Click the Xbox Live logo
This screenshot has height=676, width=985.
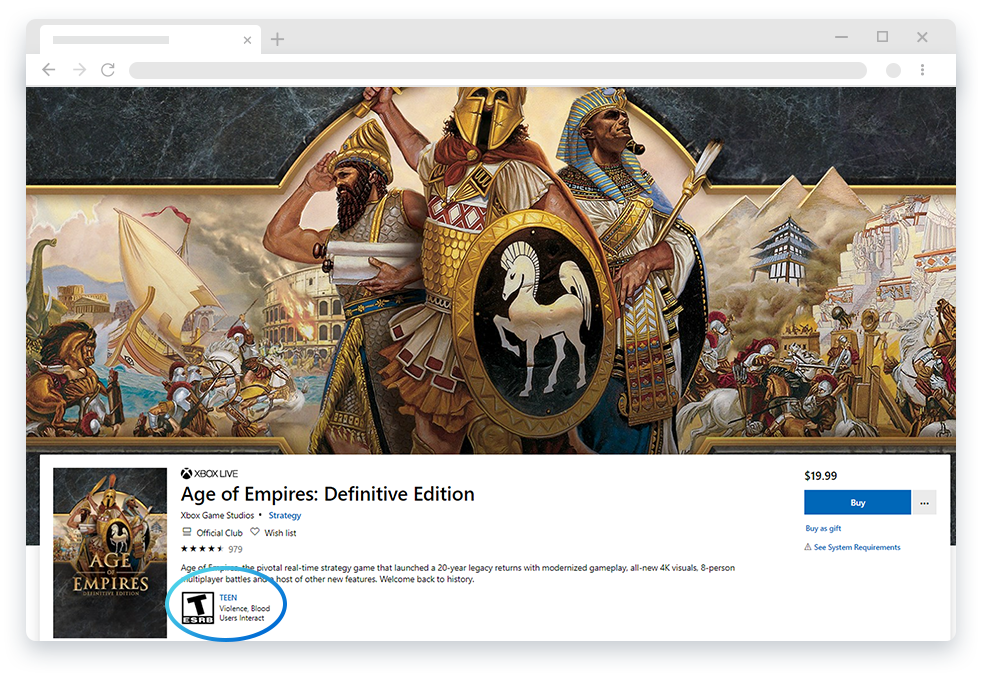[209, 474]
